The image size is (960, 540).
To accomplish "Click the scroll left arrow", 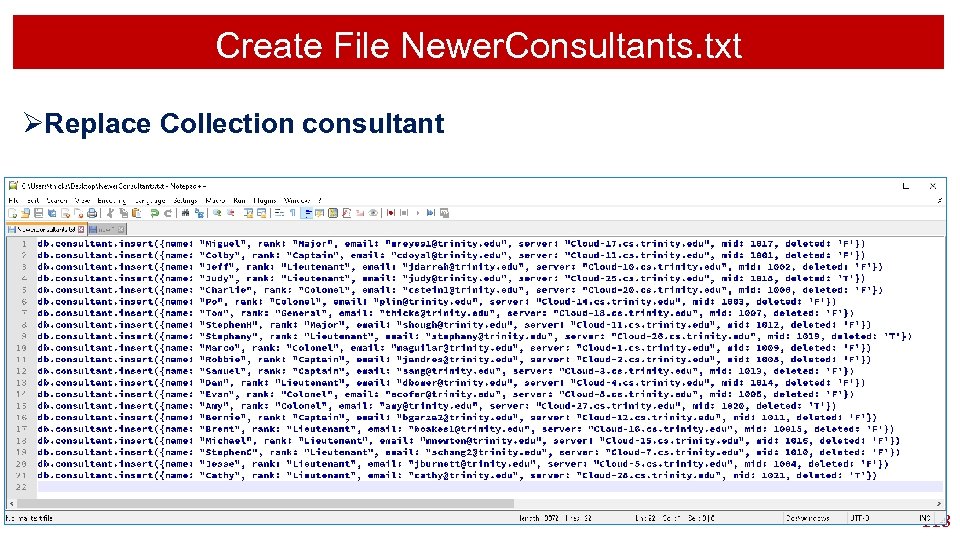I will 11,503.
